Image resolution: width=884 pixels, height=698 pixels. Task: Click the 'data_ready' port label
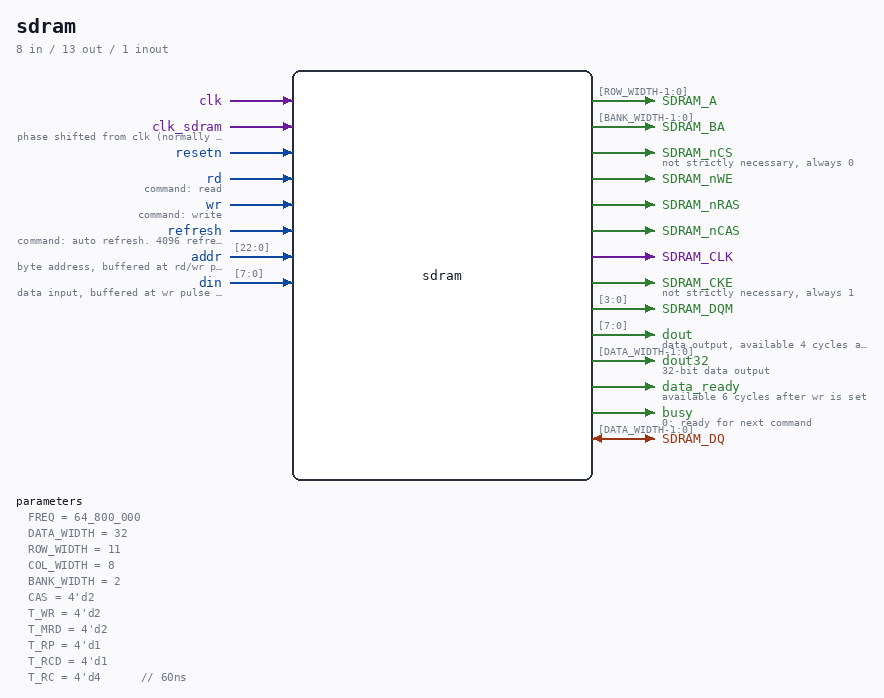(701, 386)
